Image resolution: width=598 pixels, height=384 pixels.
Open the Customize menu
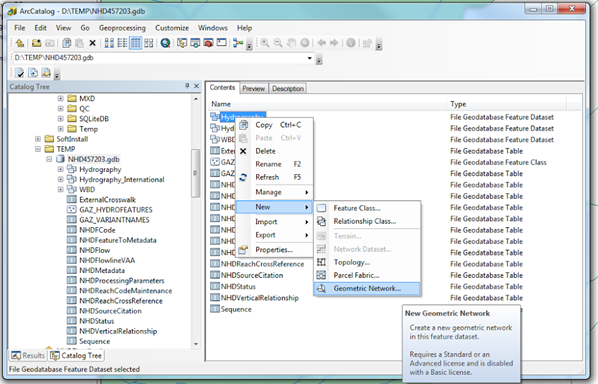pyautogui.click(x=172, y=28)
